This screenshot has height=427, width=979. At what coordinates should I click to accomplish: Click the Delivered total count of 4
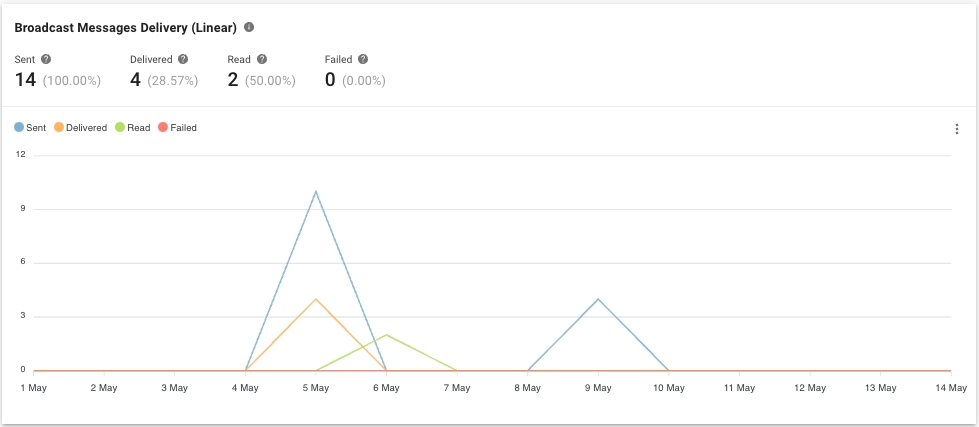[x=136, y=80]
